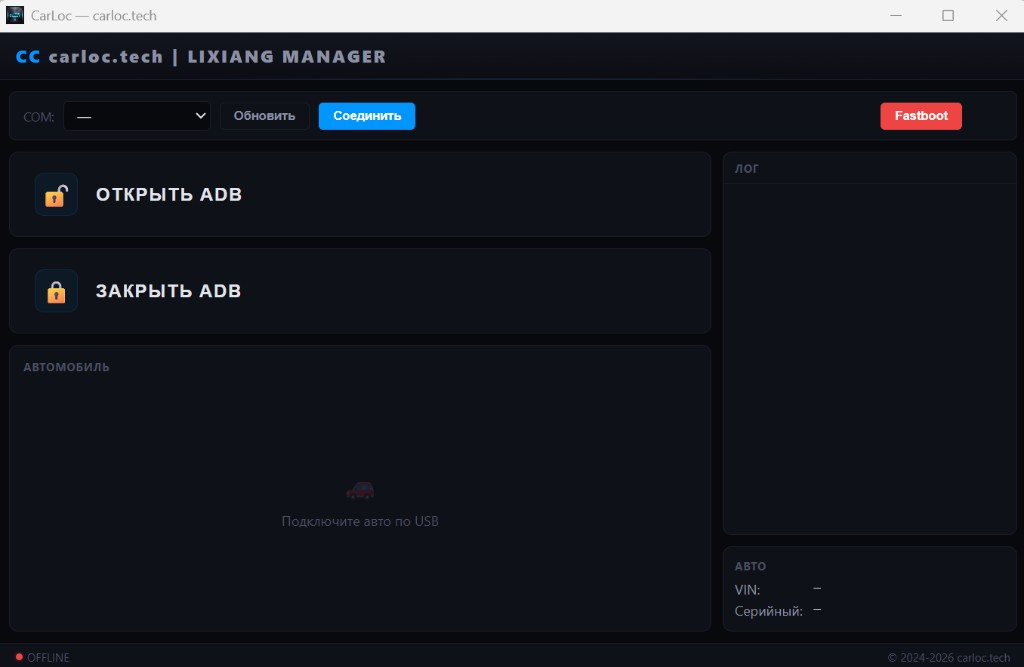Click the COM: label
This screenshot has height=667, width=1024.
pyautogui.click(x=39, y=117)
